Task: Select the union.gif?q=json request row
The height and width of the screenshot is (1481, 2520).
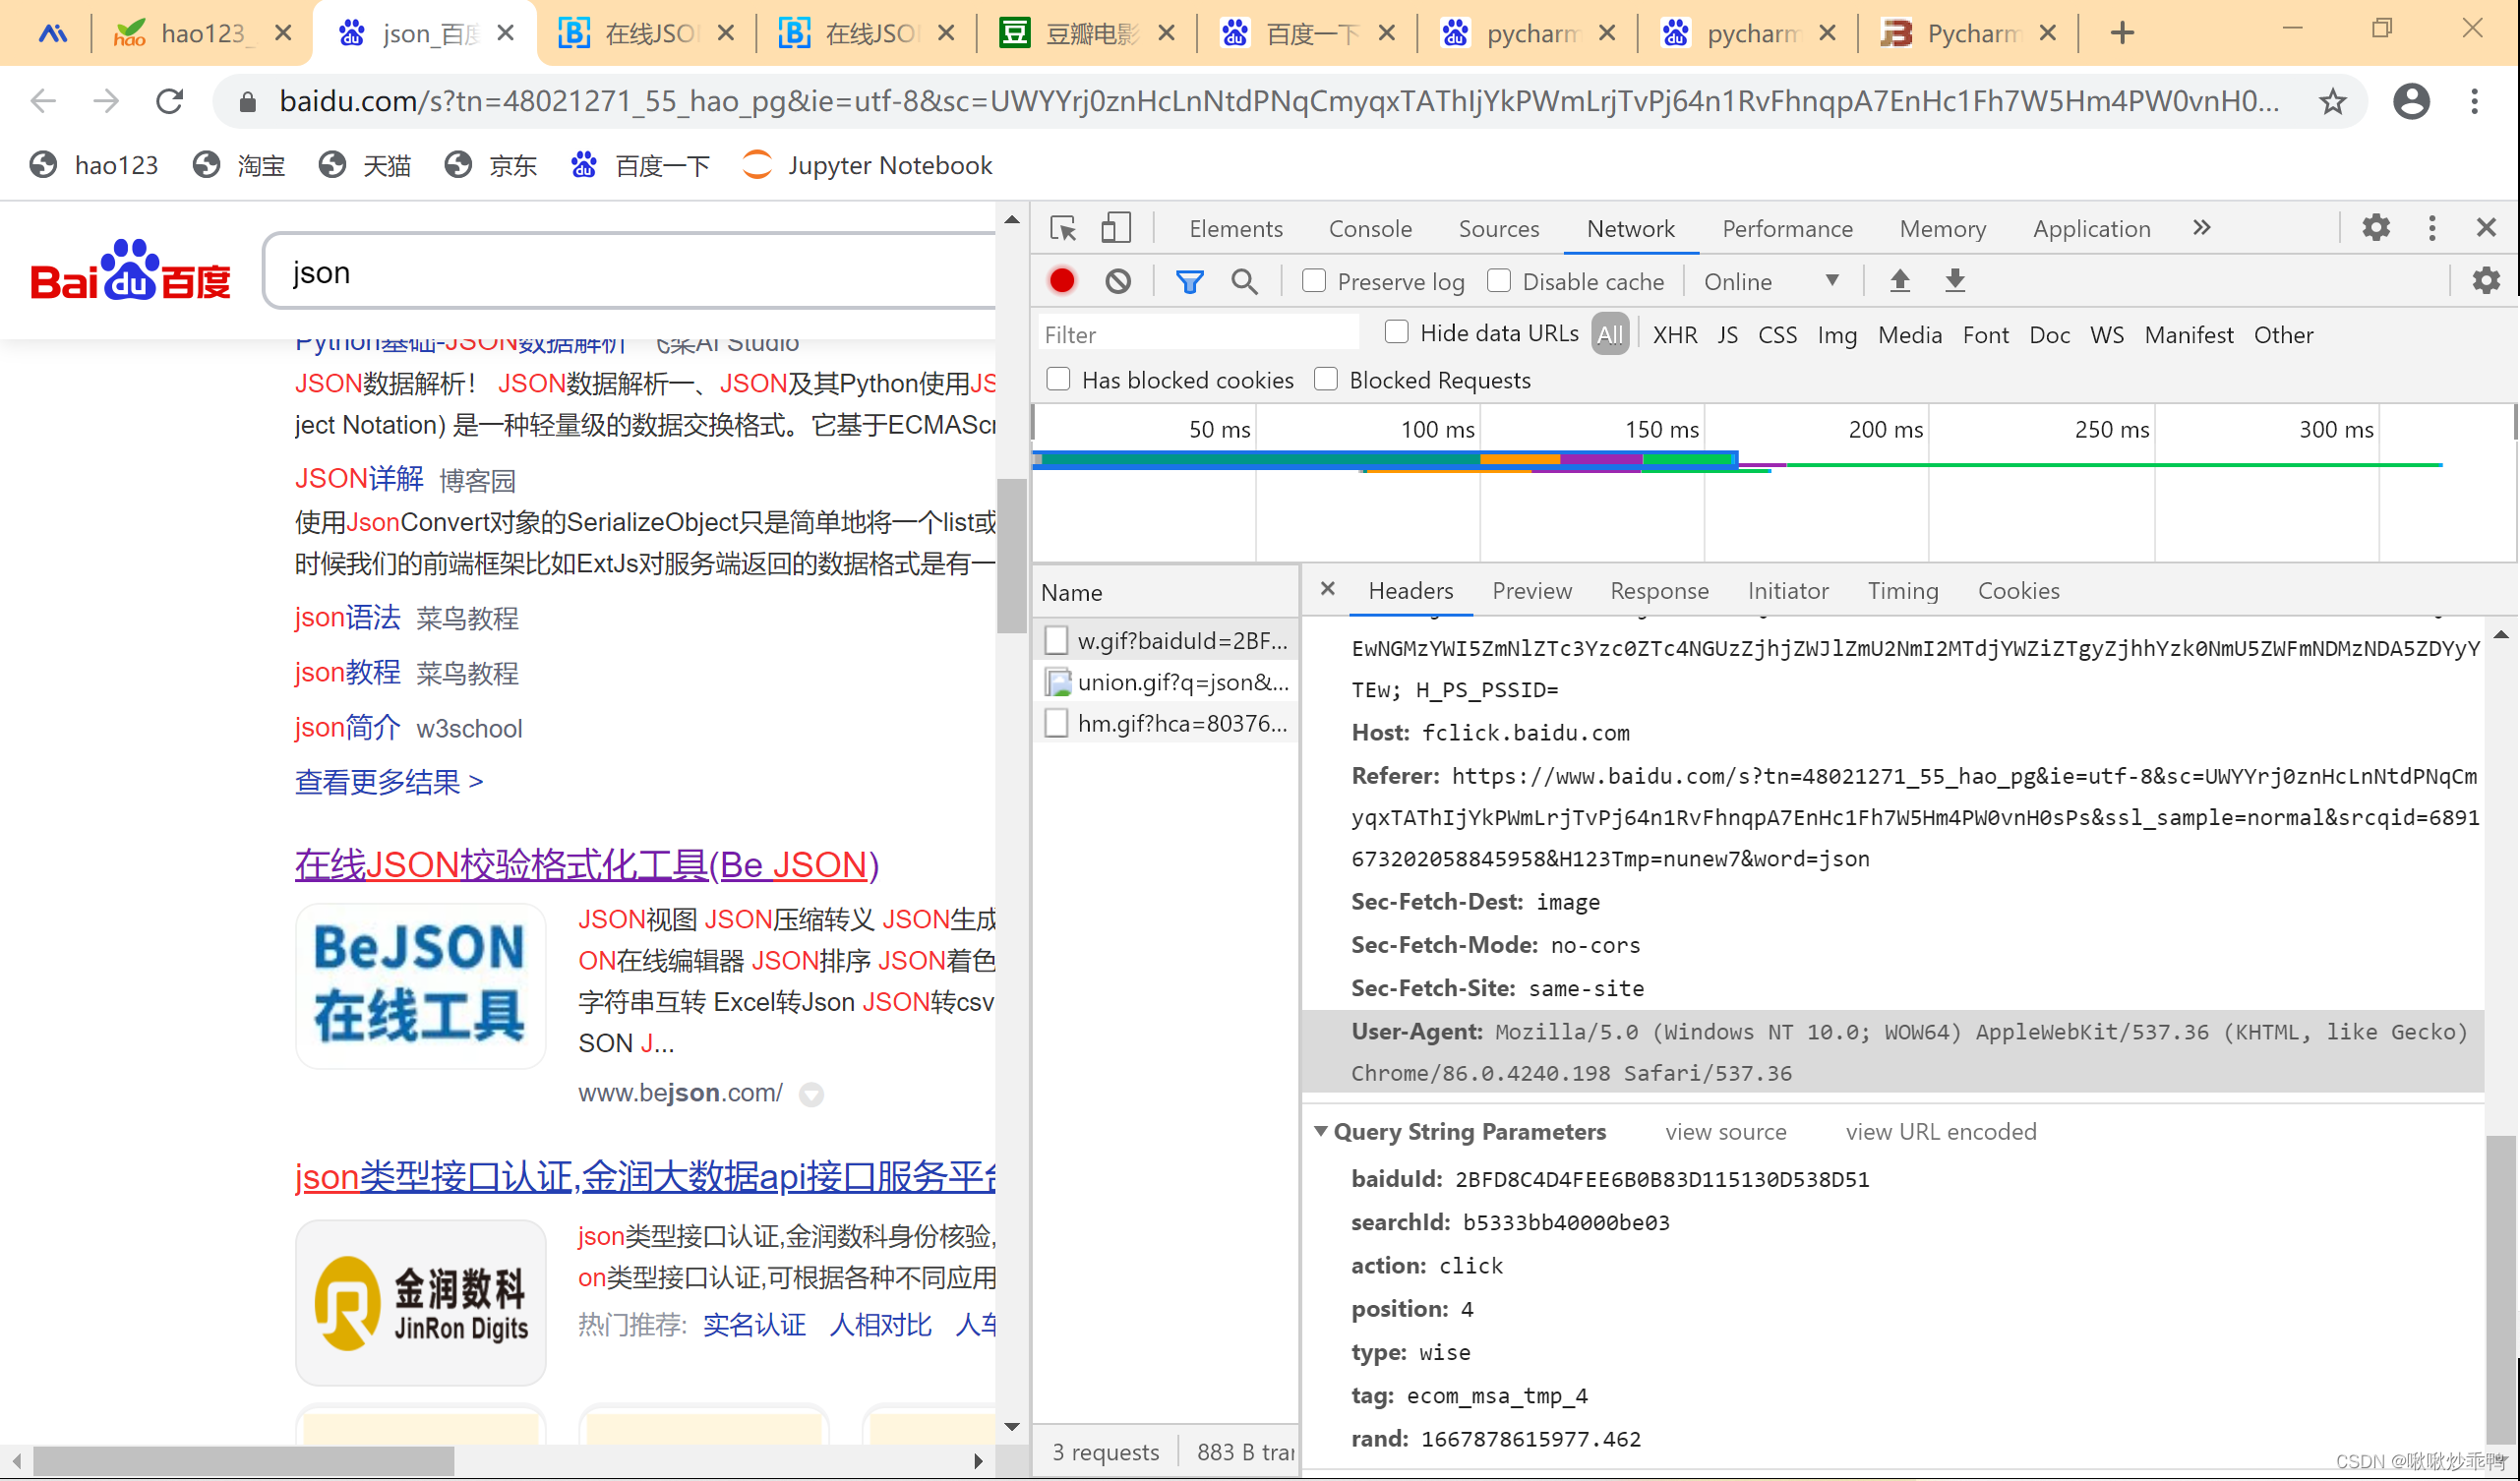Action: coord(1166,682)
